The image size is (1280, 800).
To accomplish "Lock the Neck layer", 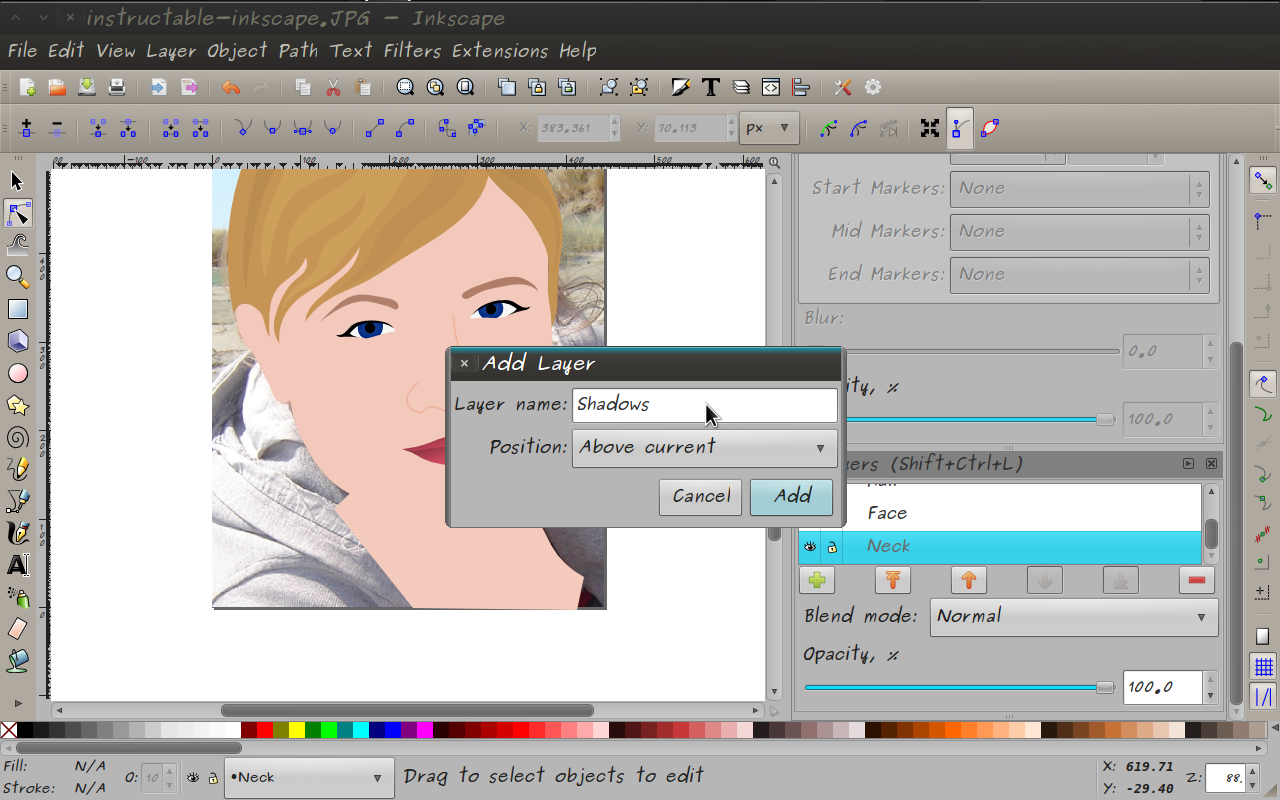I will (832, 546).
